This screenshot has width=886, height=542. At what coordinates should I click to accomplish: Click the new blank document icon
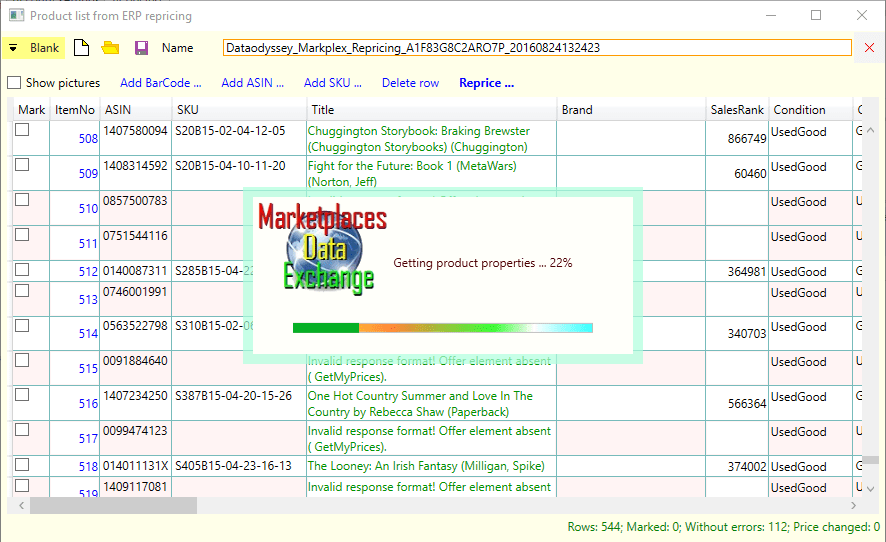pyautogui.click(x=83, y=48)
